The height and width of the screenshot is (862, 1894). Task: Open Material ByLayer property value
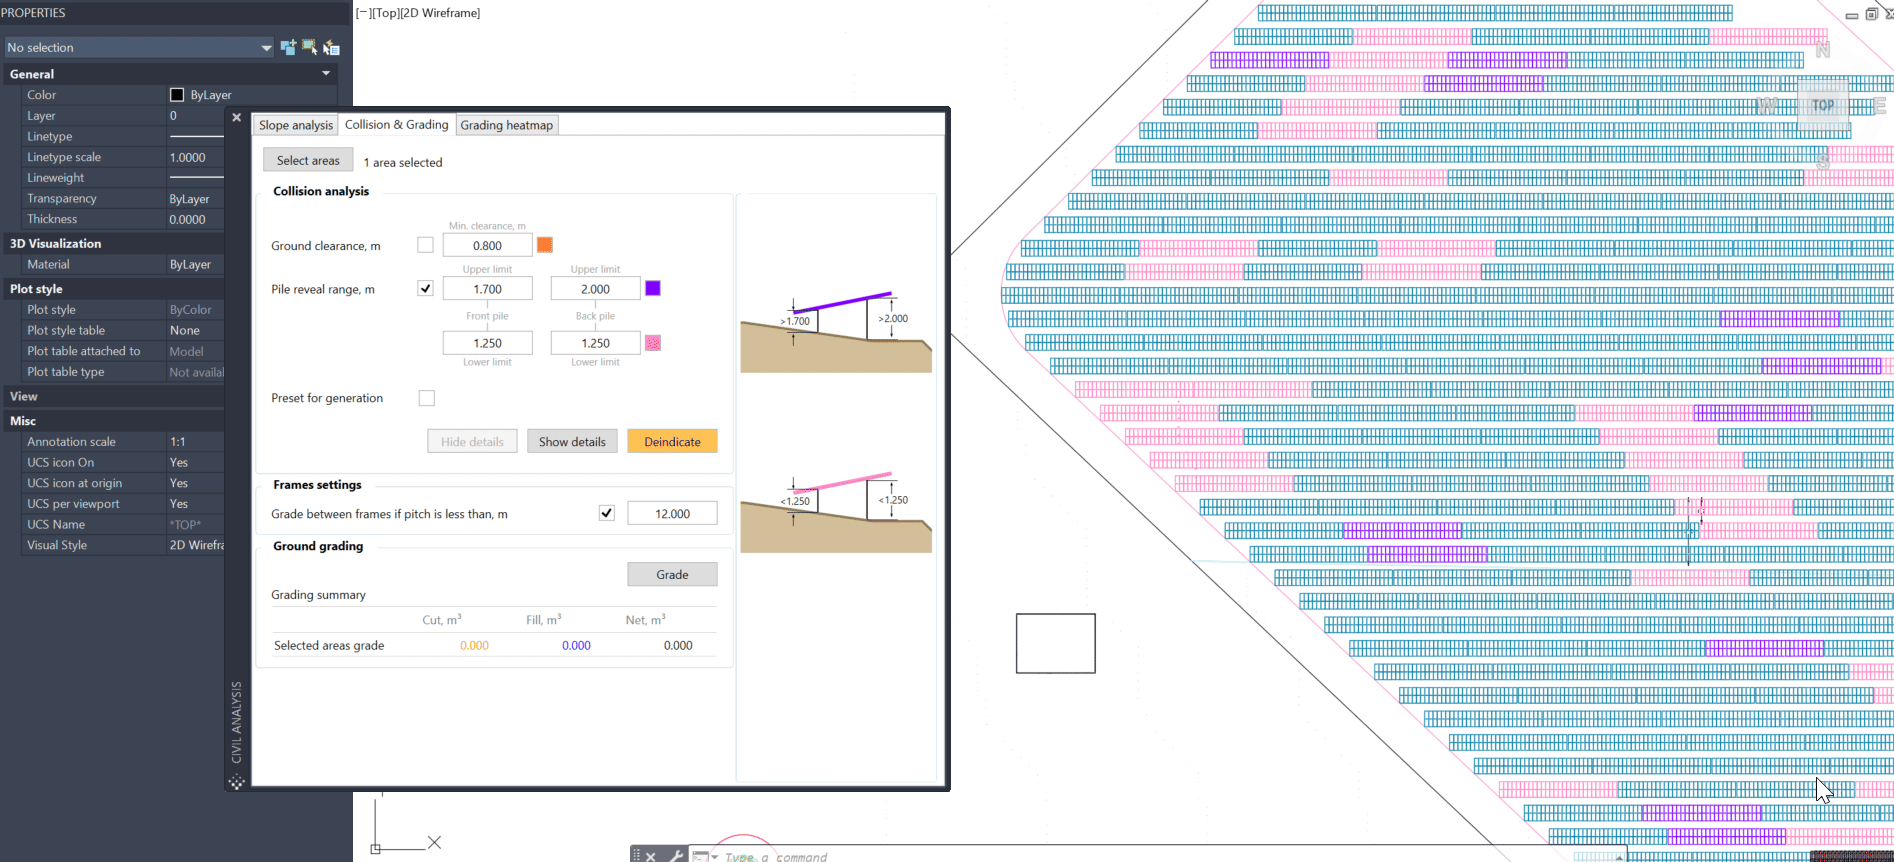(195, 264)
